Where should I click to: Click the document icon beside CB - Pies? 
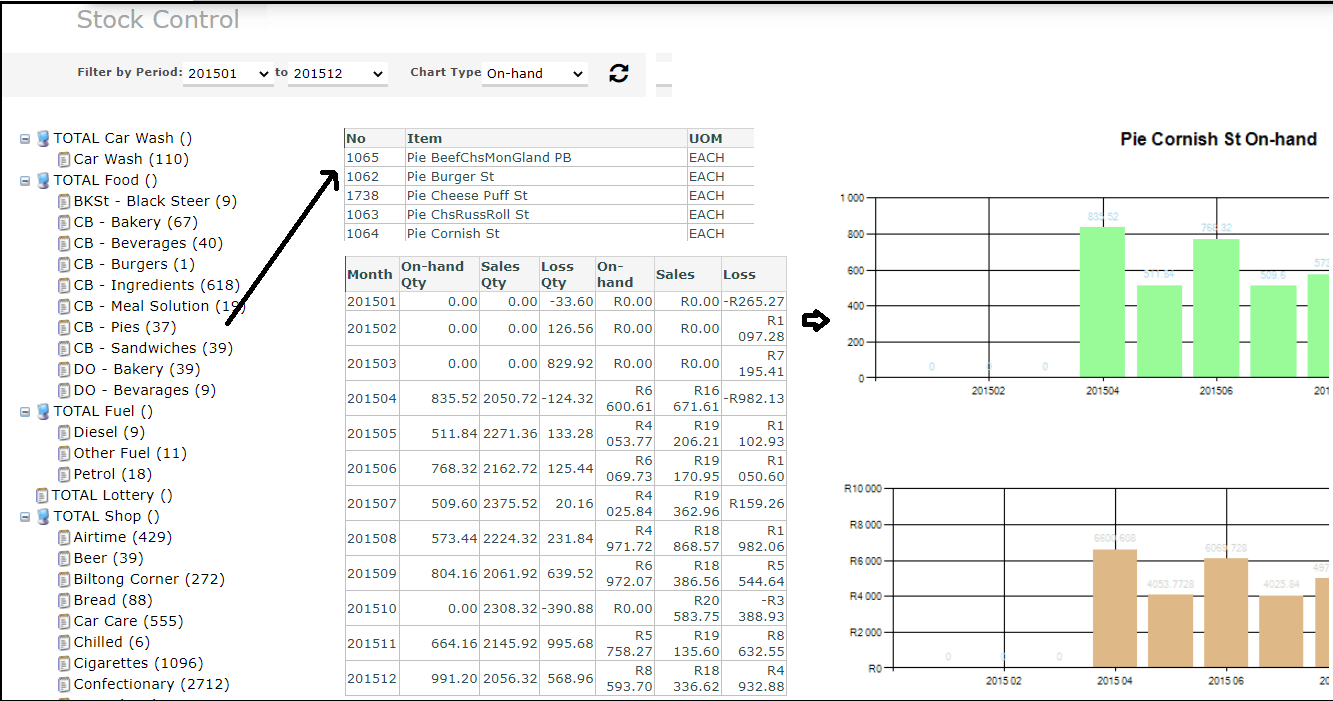64,328
